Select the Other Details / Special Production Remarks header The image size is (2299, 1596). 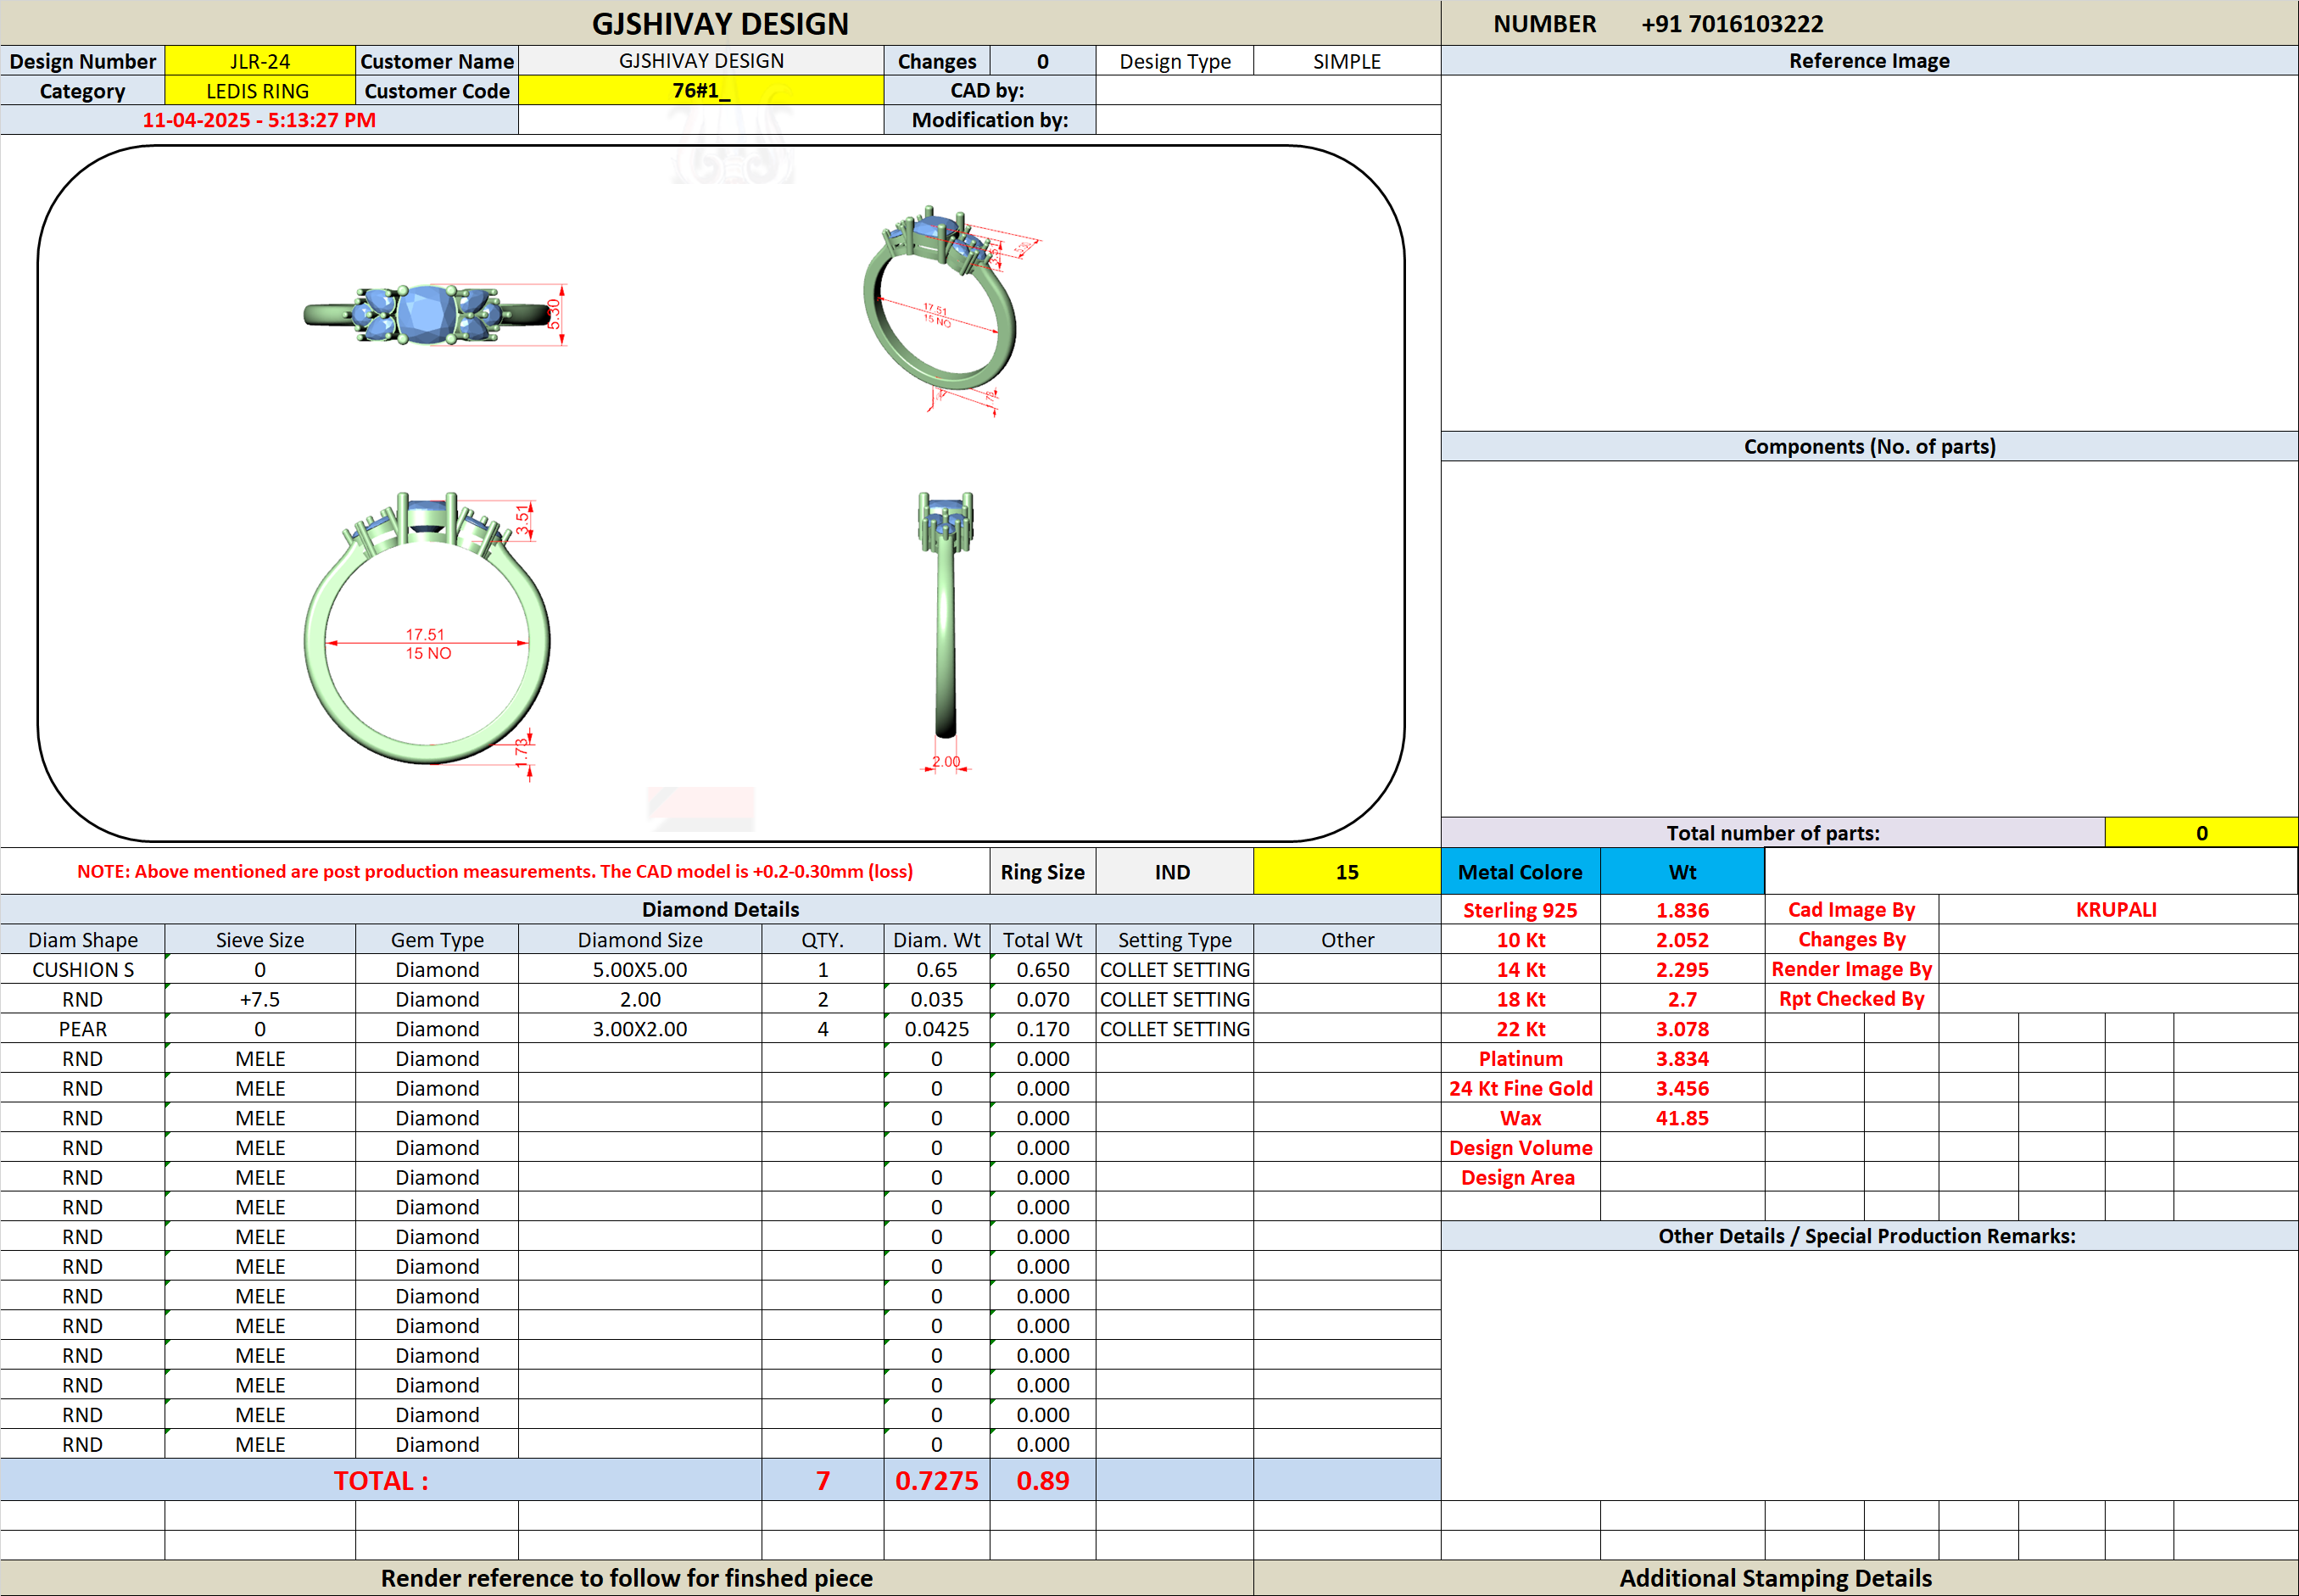1868,1236
